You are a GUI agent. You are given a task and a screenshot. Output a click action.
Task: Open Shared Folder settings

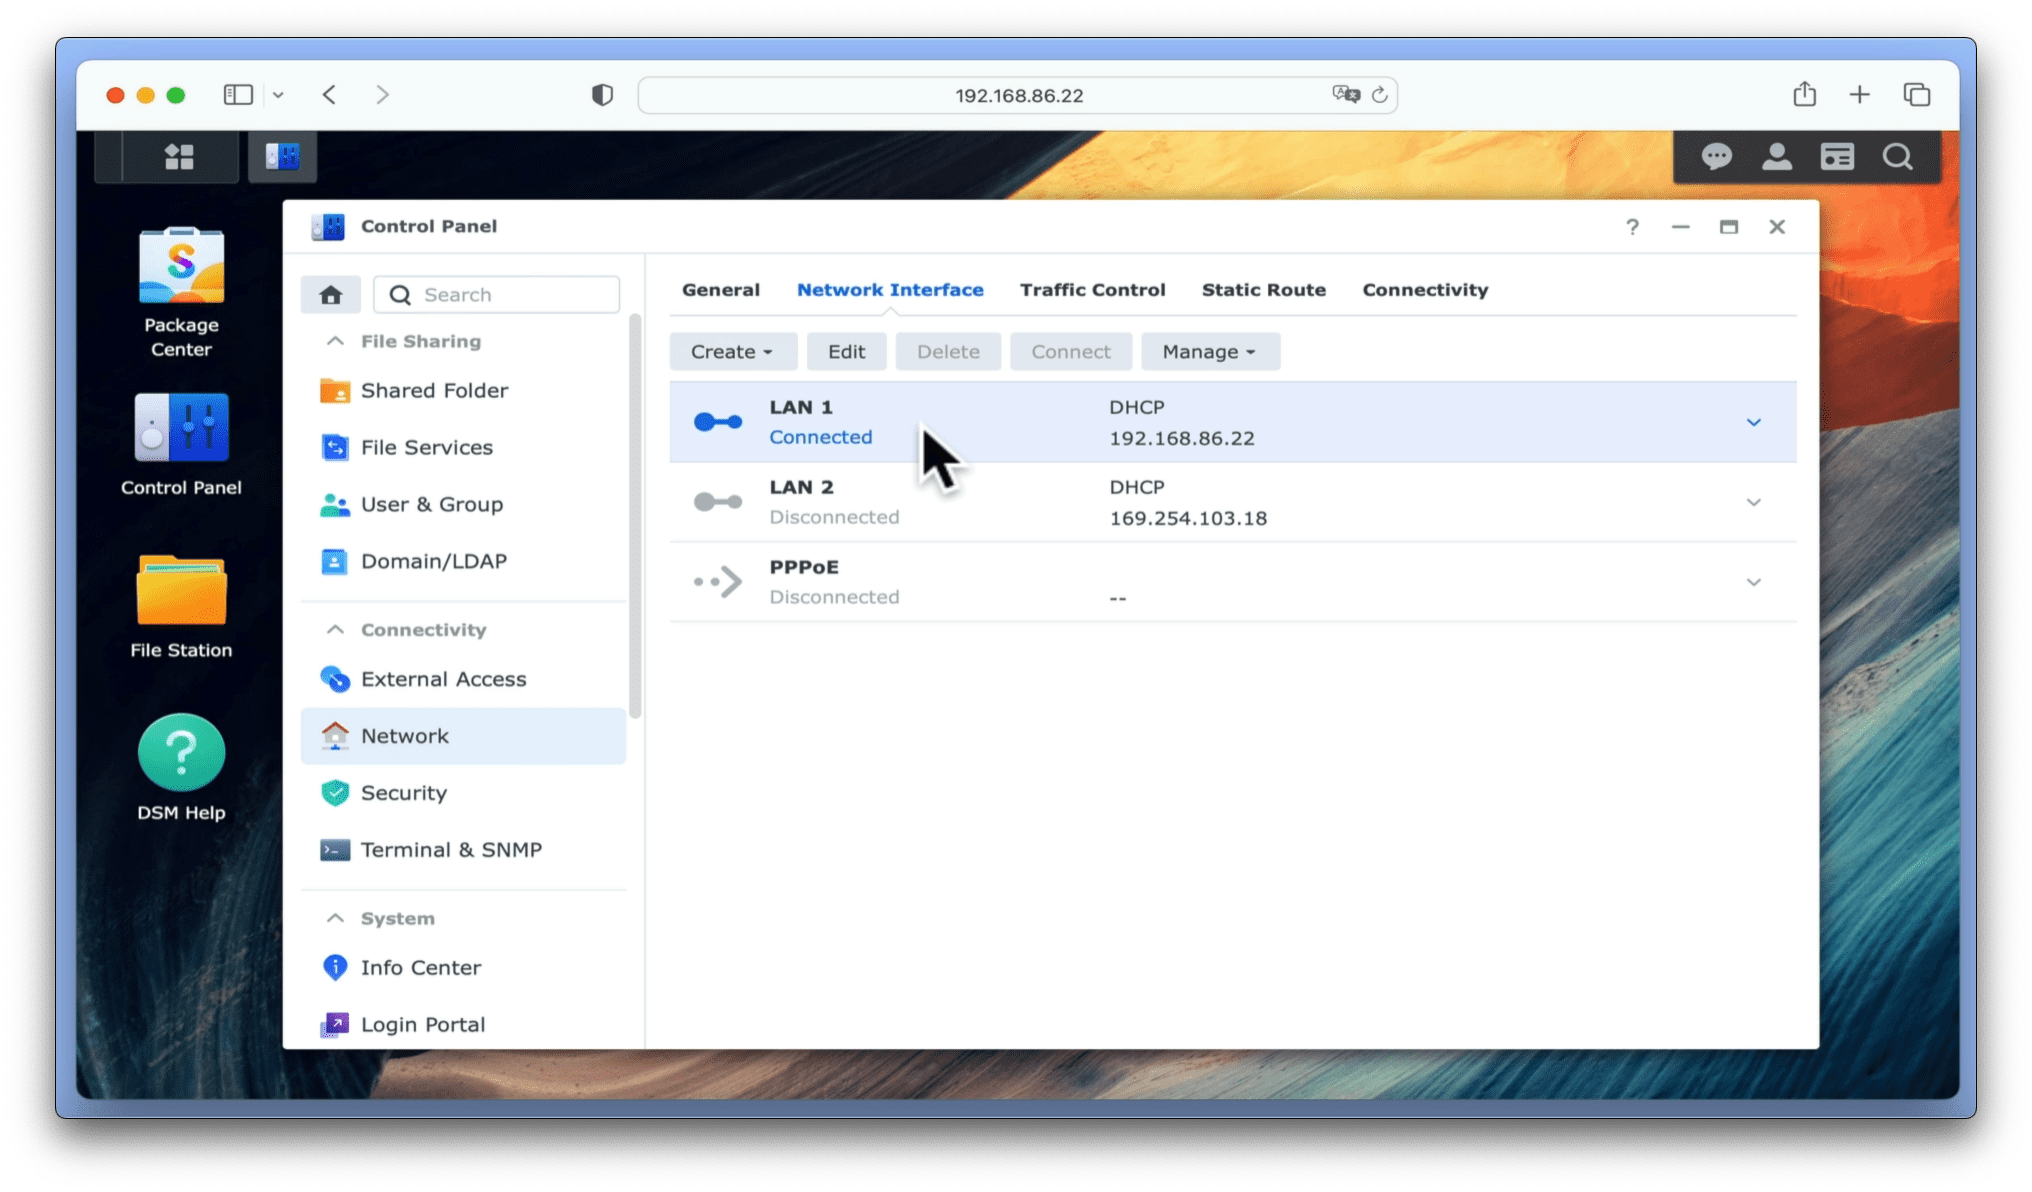click(464, 391)
